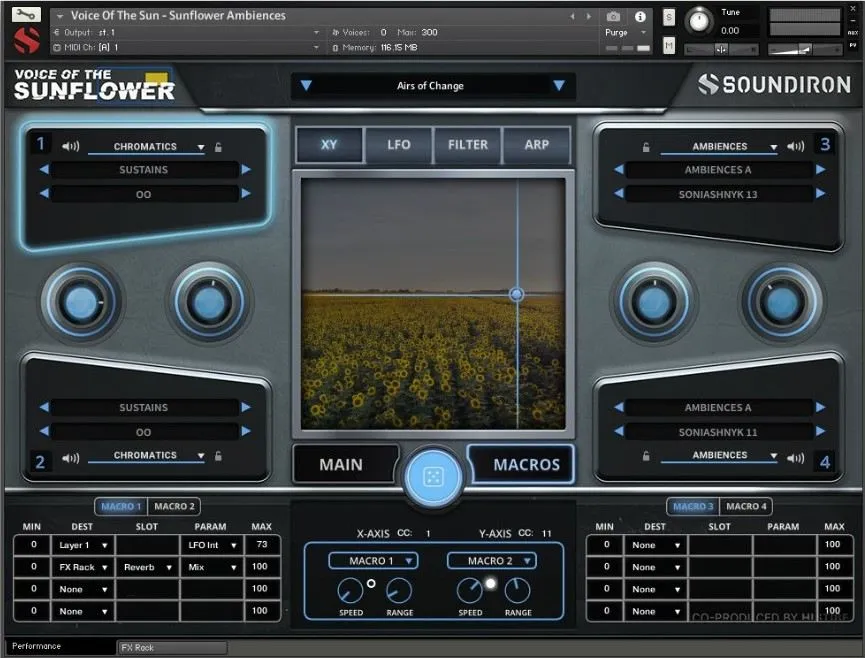Image resolution: width=865 pixels, height=658 pixels.
Task: Click the X-axis SPEED knob
Action: pos(350,591)
